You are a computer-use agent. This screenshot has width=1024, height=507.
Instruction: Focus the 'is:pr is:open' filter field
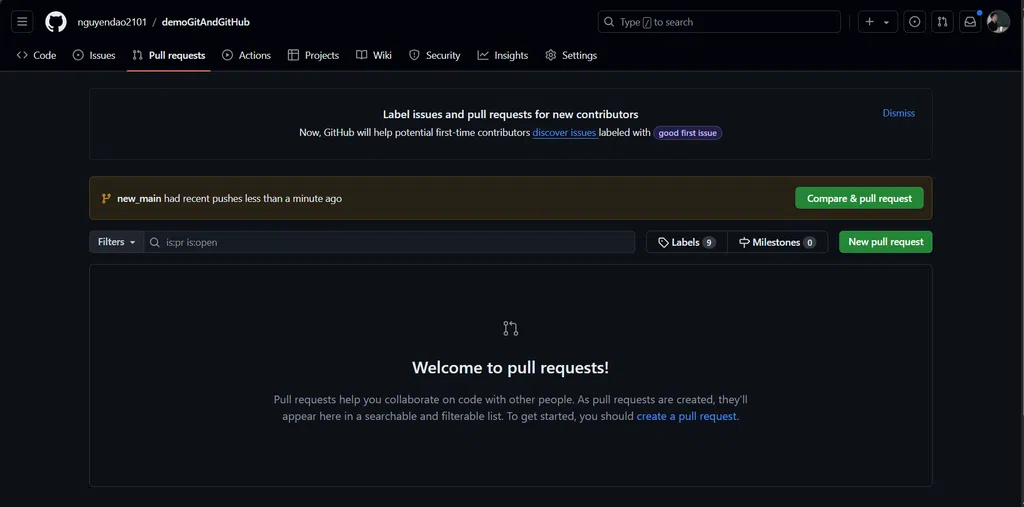click(389, 242)
